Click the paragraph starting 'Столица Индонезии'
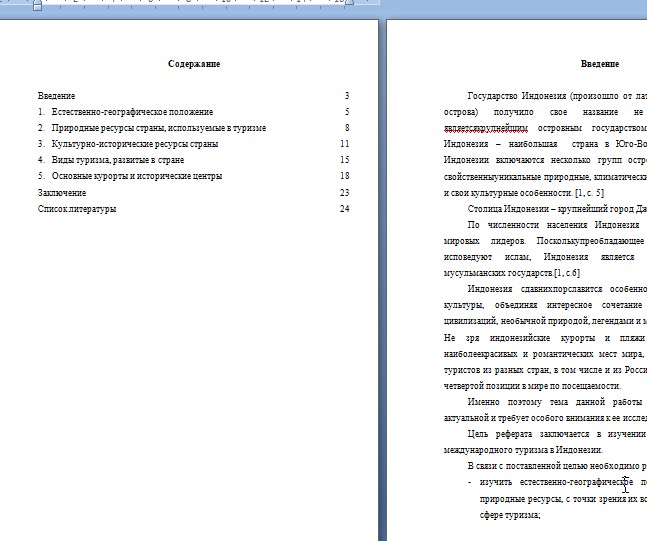Viewport: 647px width, 541px height. (556, 209)
